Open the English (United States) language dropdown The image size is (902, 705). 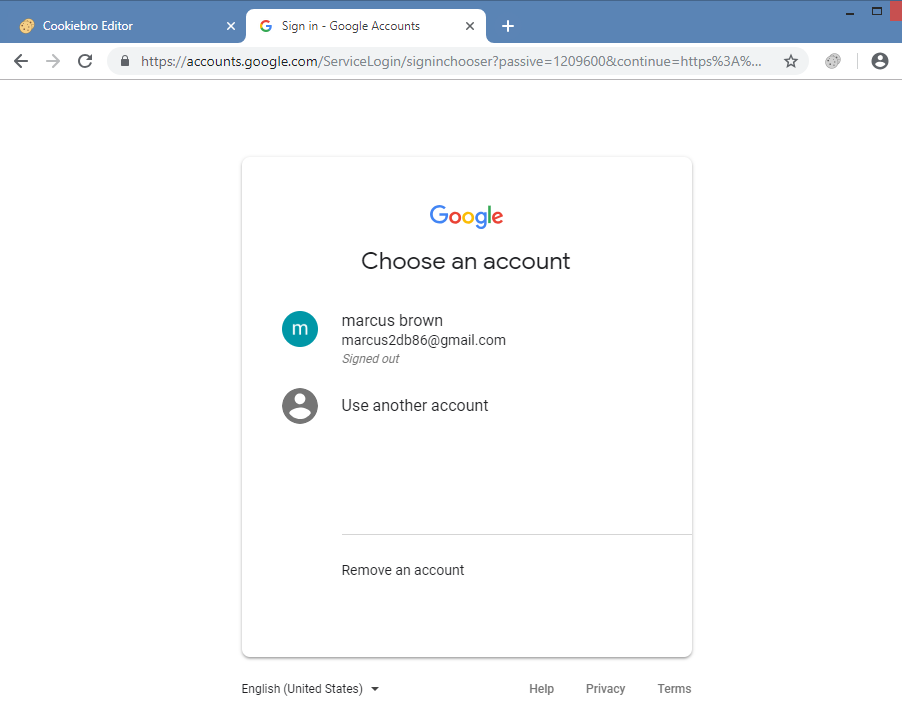pyautogui.click(x=310, y=688)
